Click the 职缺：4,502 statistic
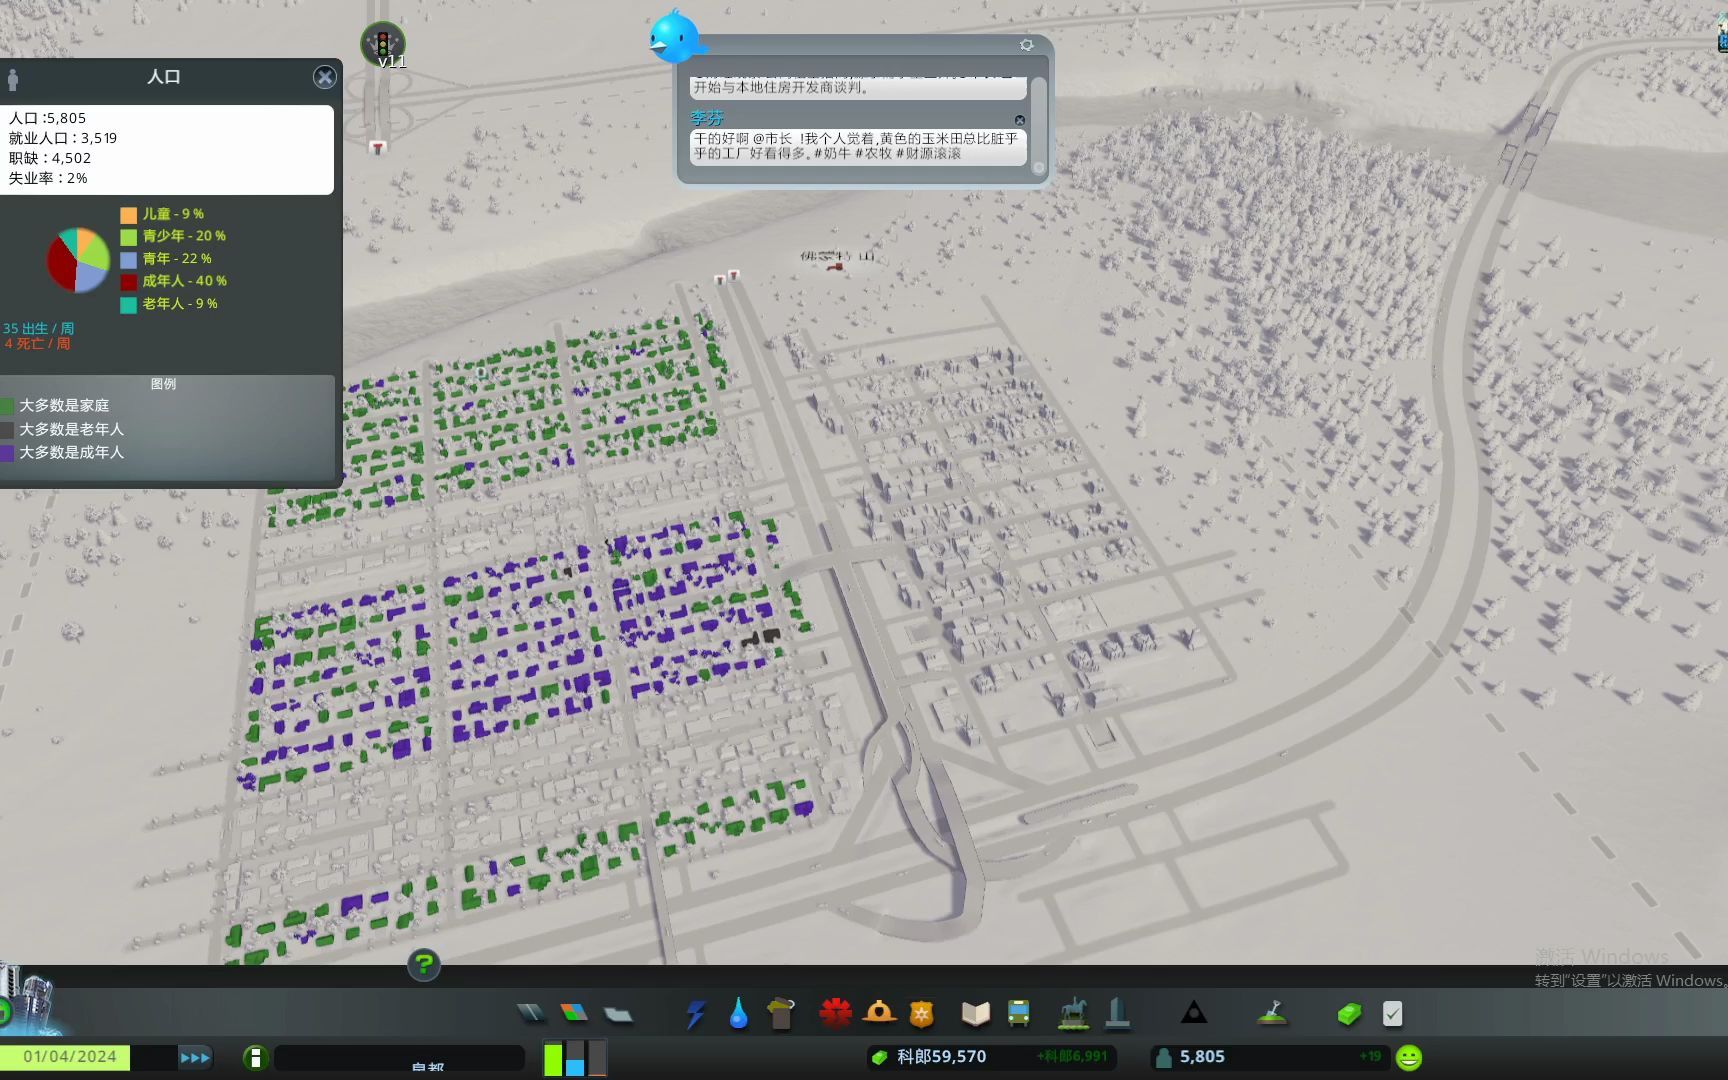 [50, 158]
